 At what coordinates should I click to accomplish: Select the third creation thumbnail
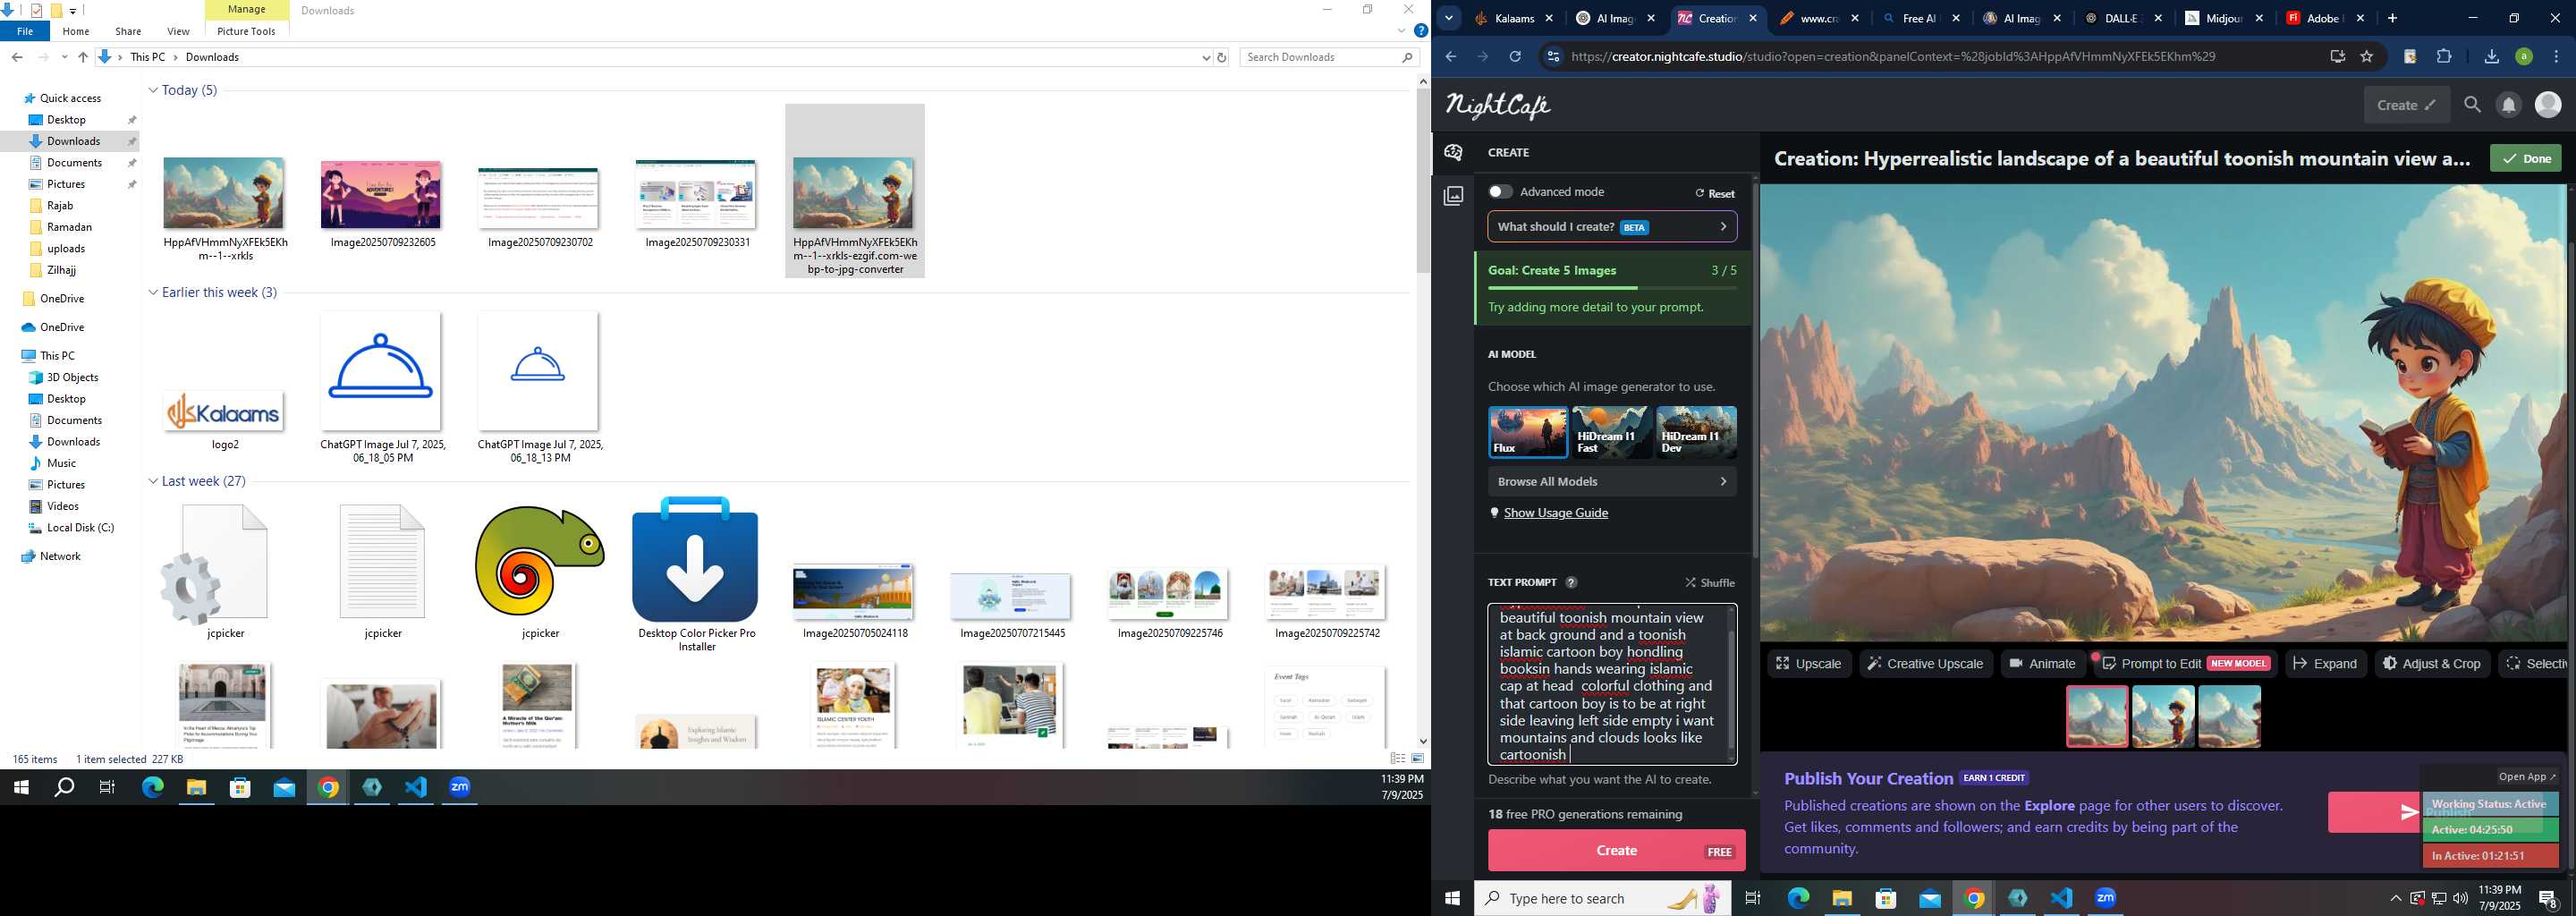pos(2229,716)
